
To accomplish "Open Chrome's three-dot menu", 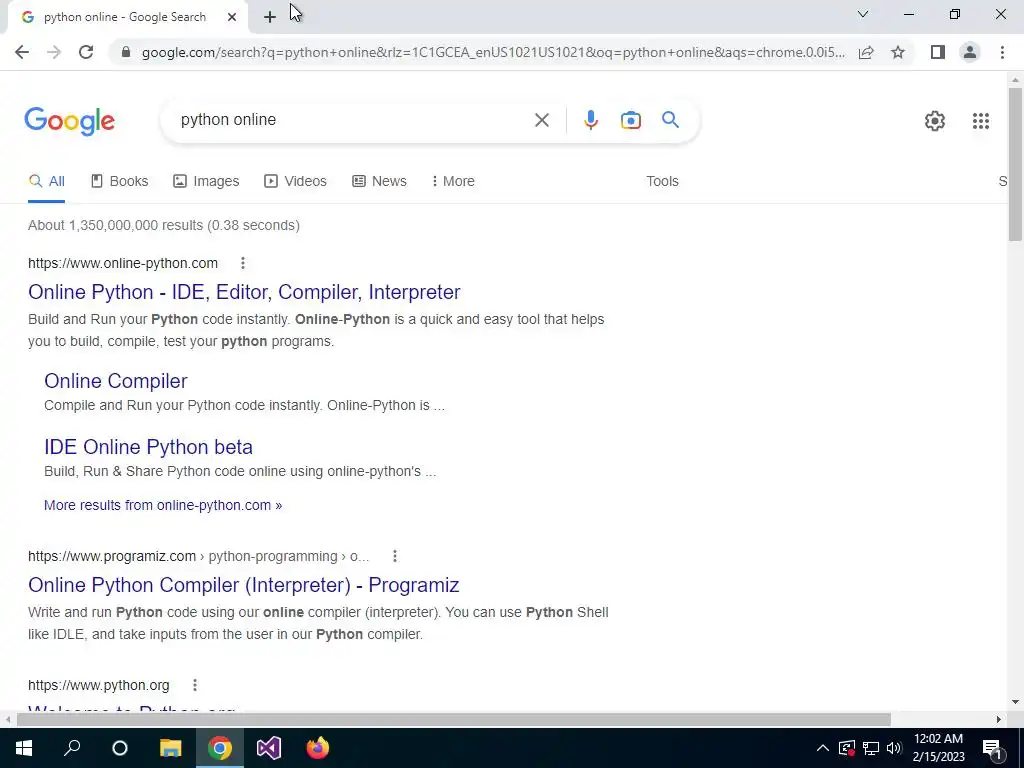I will [x=1002, y=52].
